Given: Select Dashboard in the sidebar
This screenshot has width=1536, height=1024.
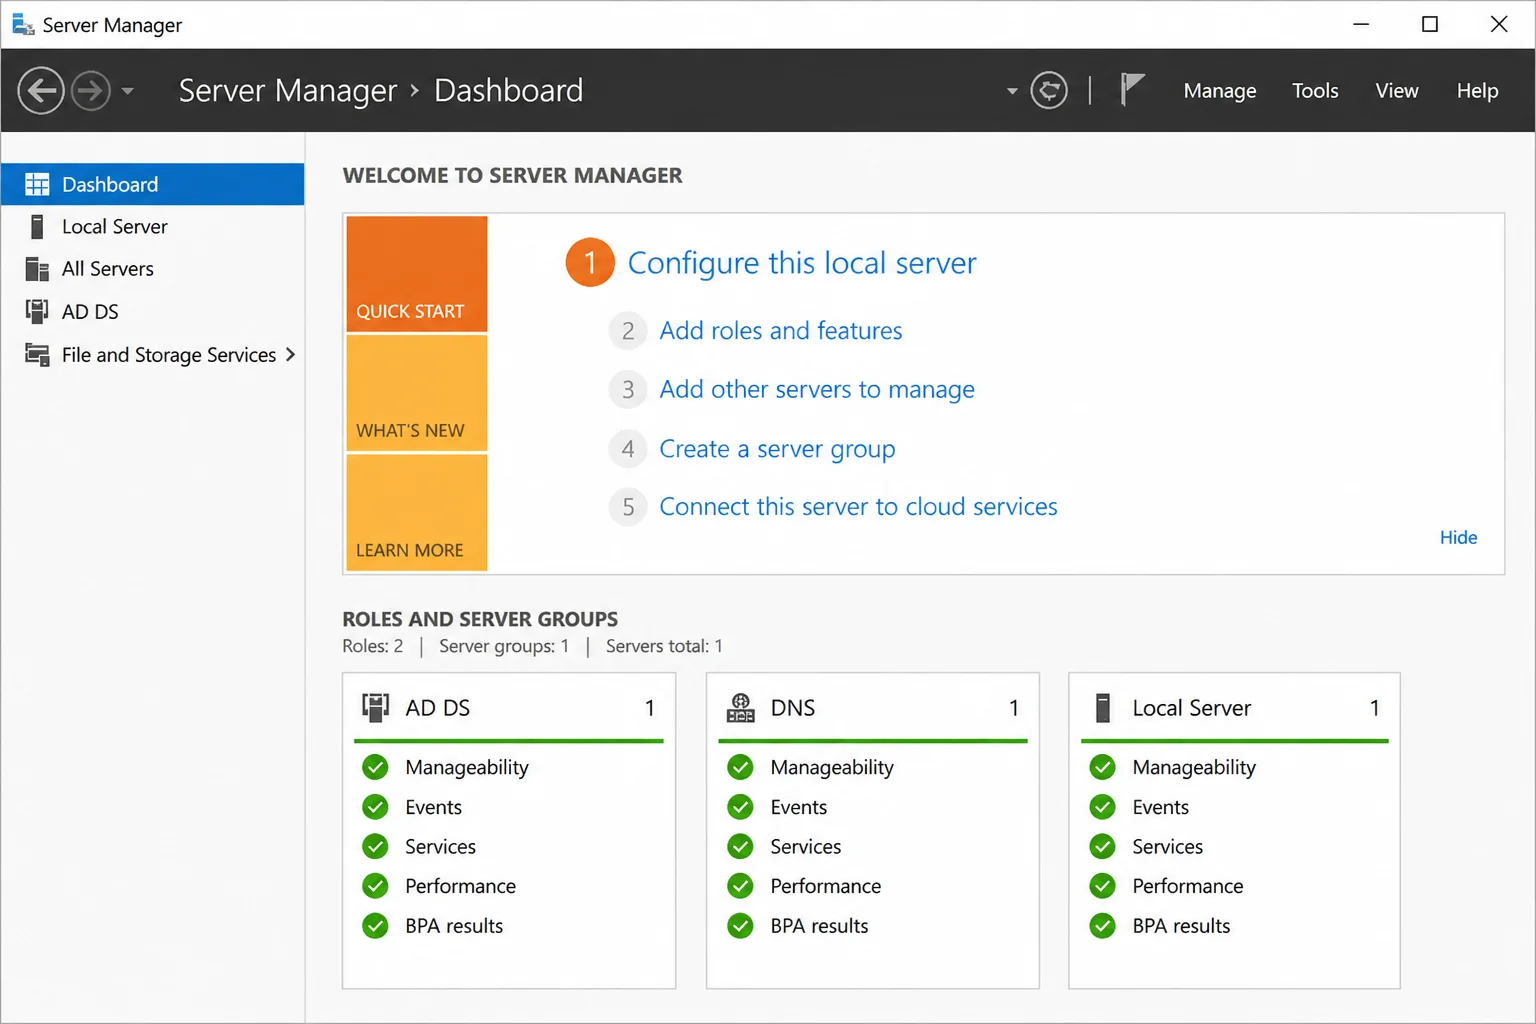Looking at the screenshot, I should point(153,184).
